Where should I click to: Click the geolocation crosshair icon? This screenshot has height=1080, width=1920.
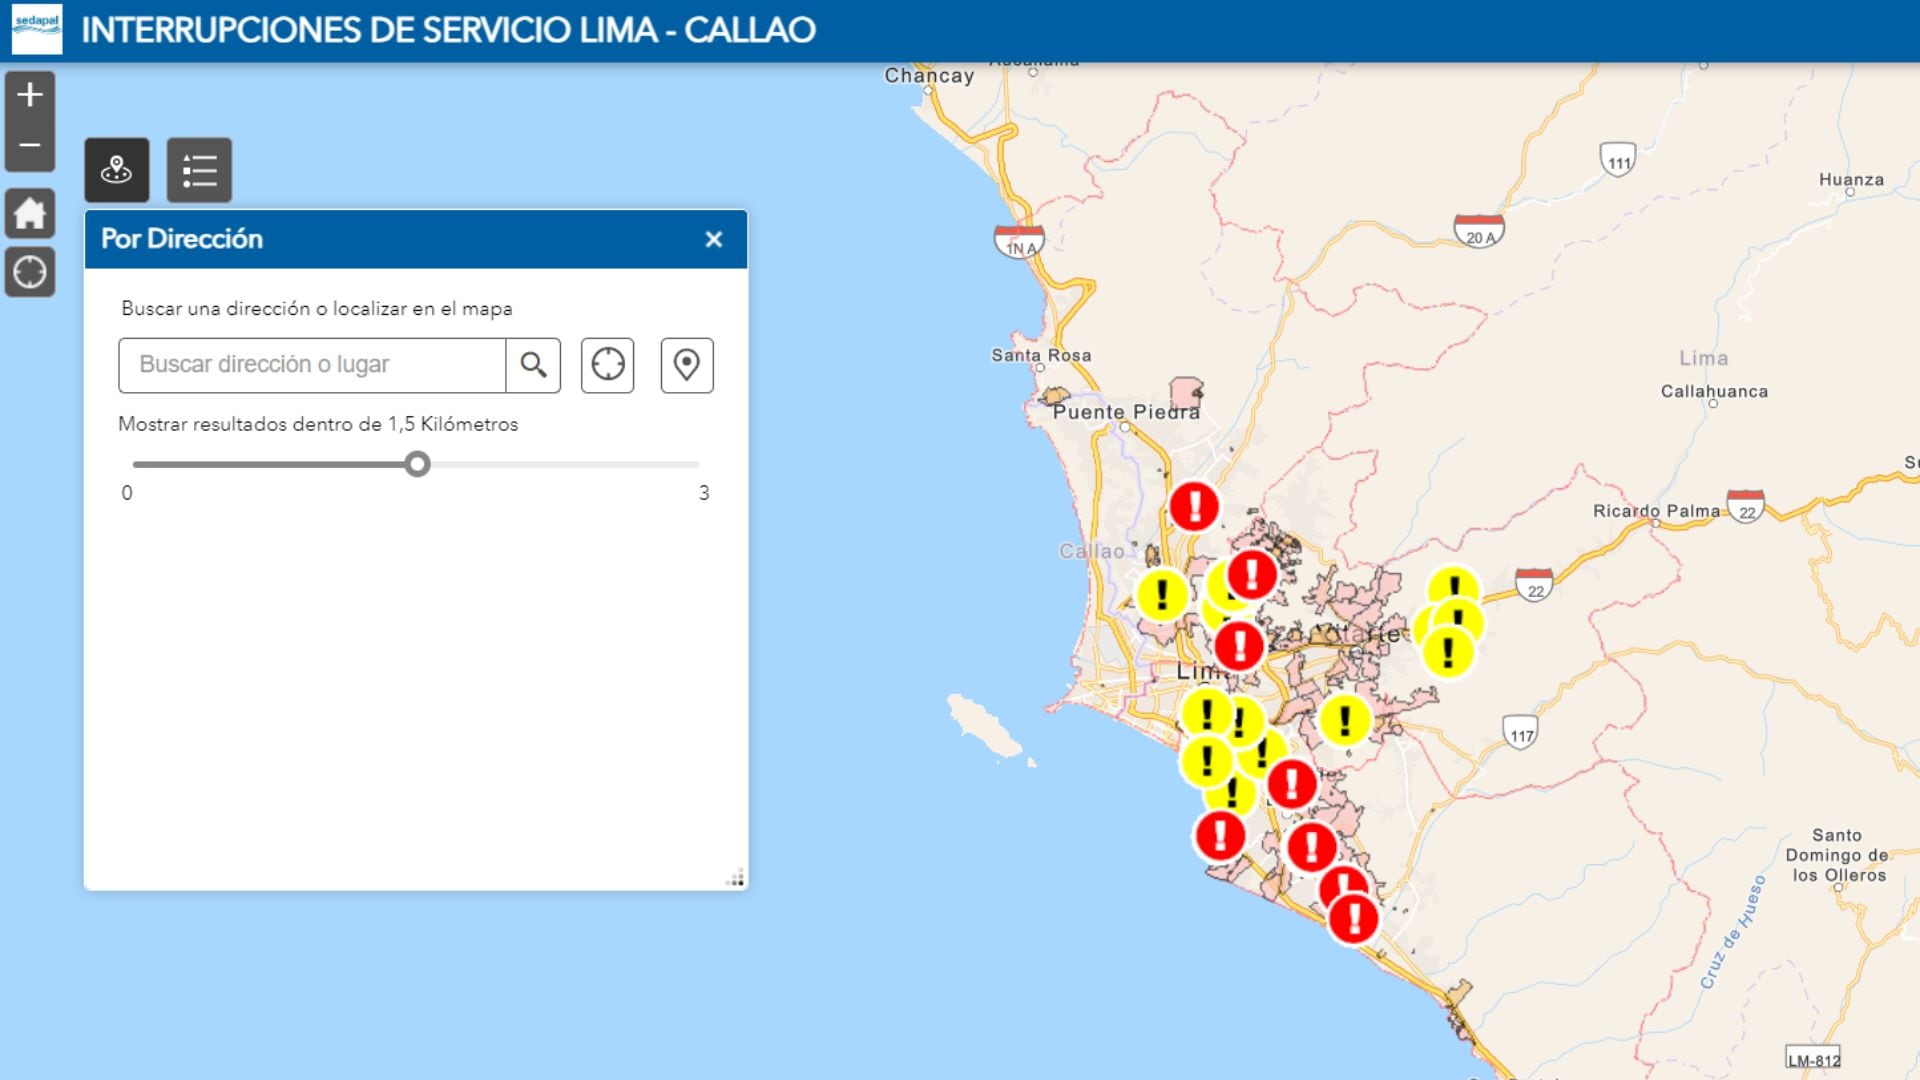(608, 364)
